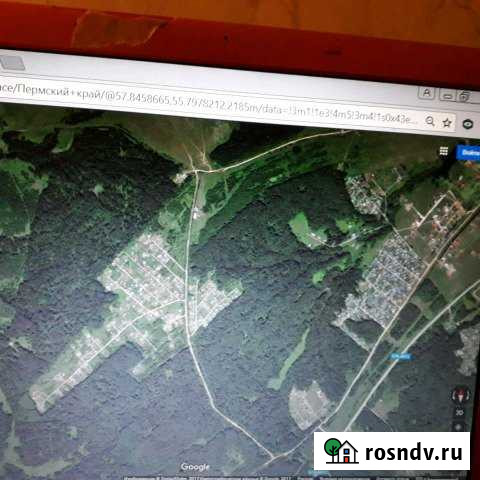Open the Google apps grid icon

443,151
